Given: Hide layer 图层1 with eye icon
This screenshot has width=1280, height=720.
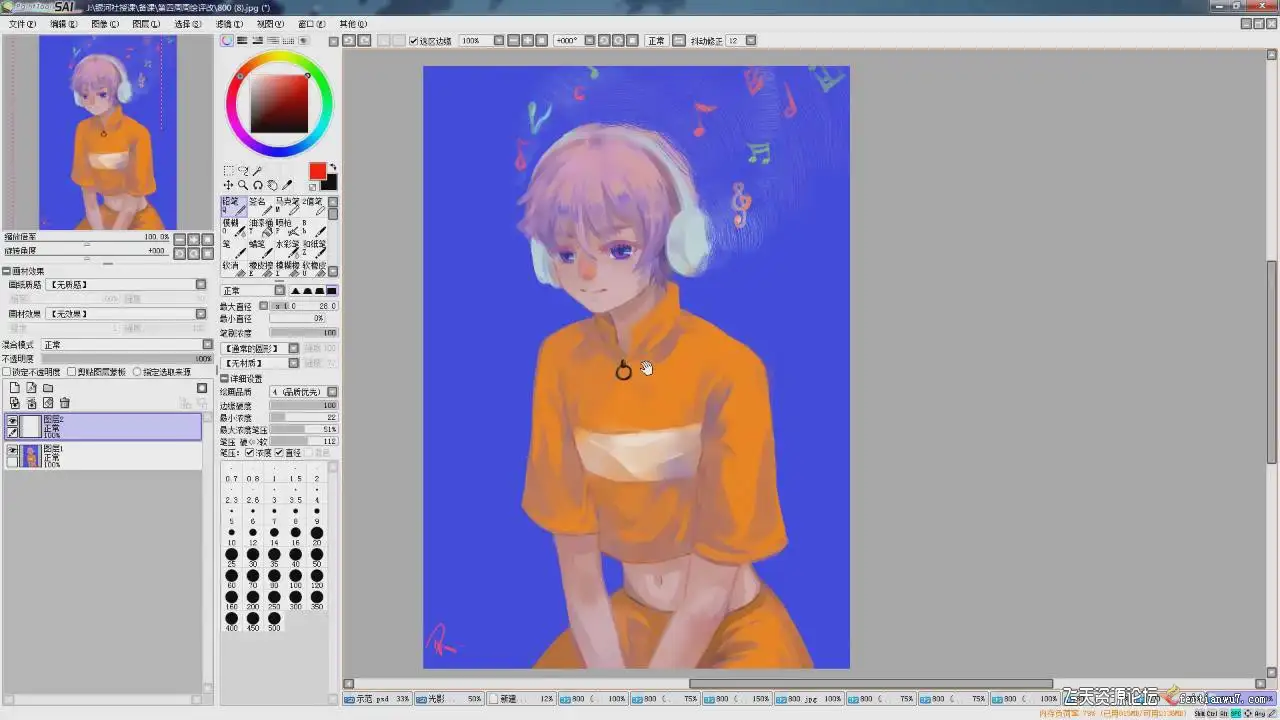Looking at the screenshot, I should pyautogui.click(x=12, y=451).
